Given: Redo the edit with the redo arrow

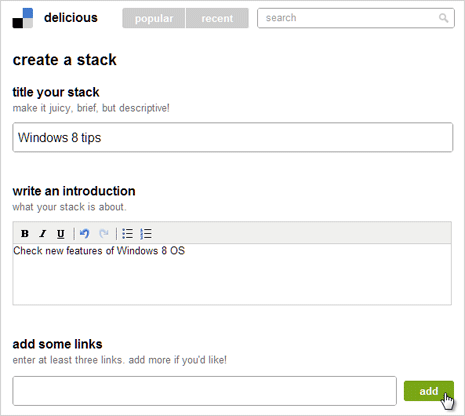Looking at the screenshot, I should (104, 234).
